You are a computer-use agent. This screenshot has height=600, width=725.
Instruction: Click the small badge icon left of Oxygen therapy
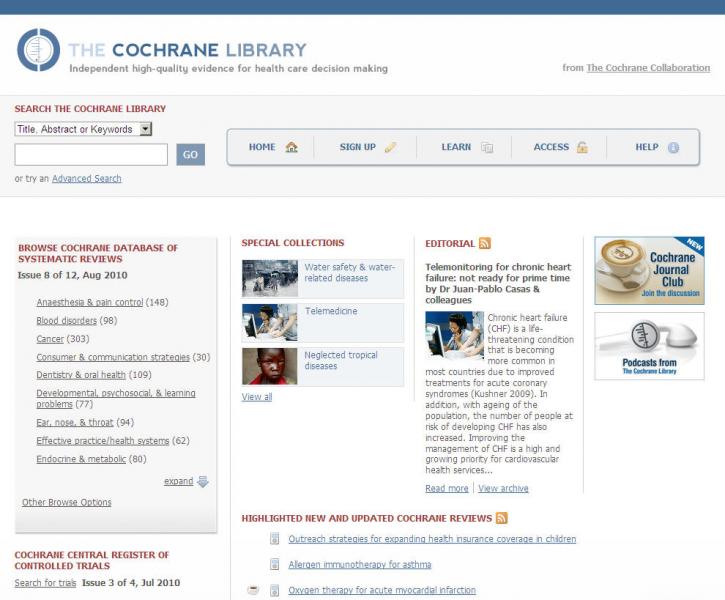[x=253, y=589]
